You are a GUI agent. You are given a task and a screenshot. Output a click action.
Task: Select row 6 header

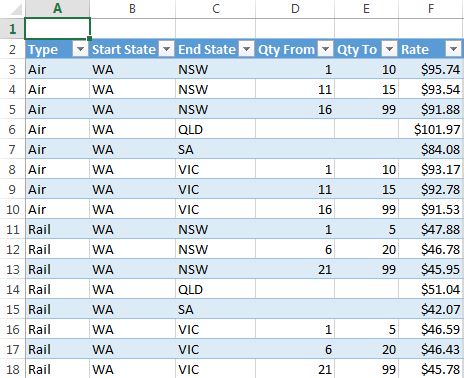tap(12, 129)
